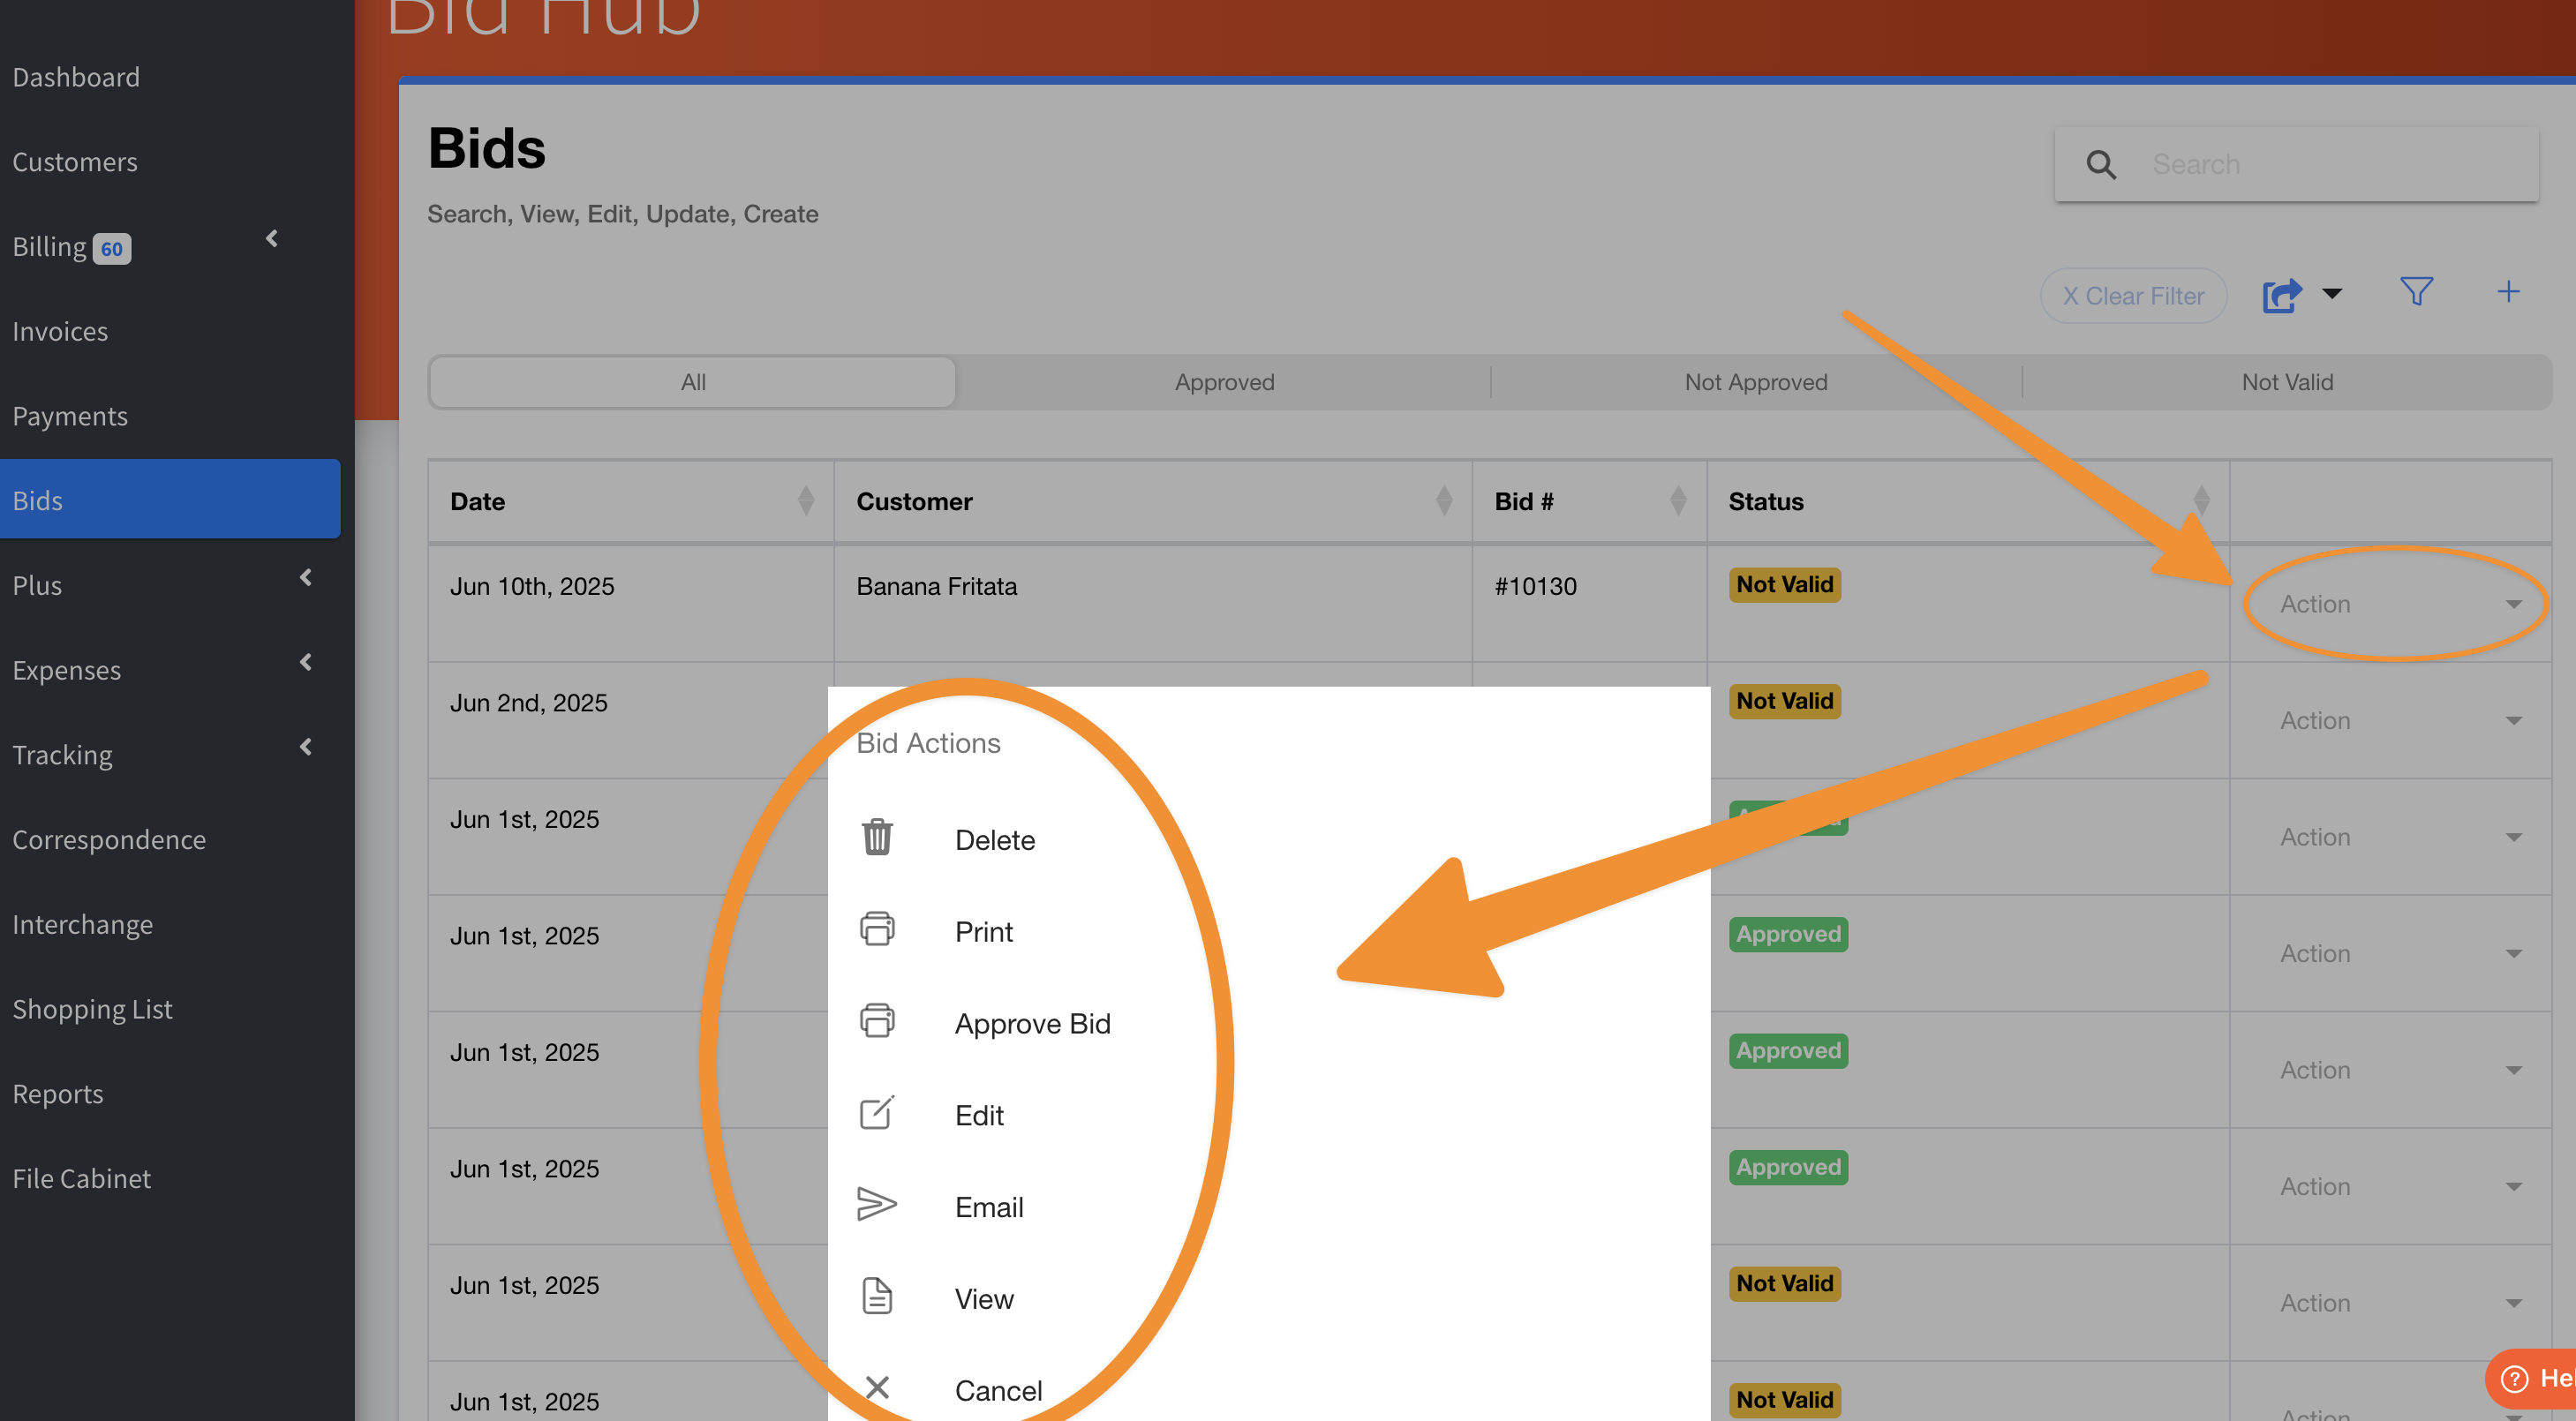Viewport: 2576px width, 1421px height.
Task: Open Customers in the sidebar
Action: coord(75,162)
